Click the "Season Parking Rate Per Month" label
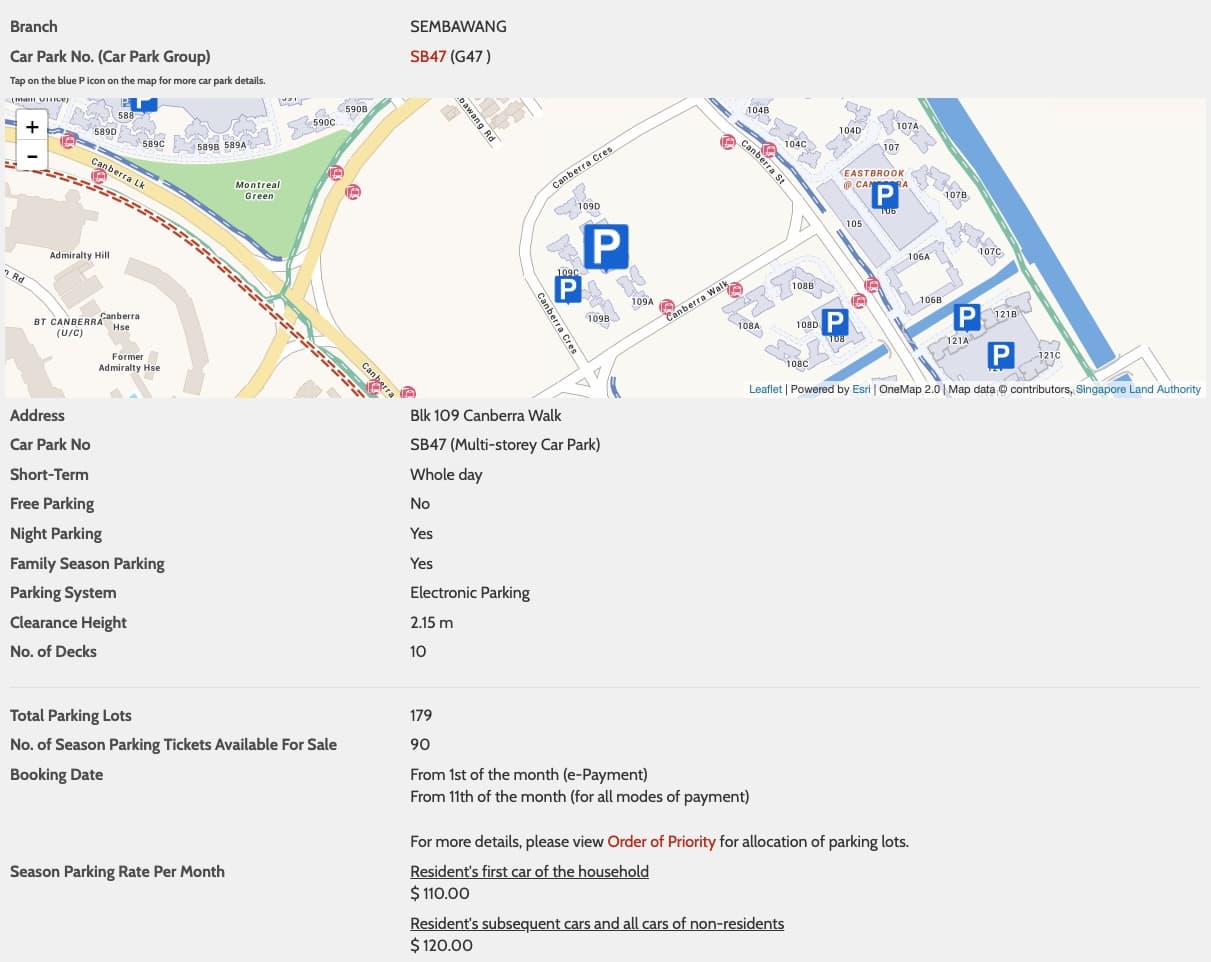 click(x=117, y=871)
